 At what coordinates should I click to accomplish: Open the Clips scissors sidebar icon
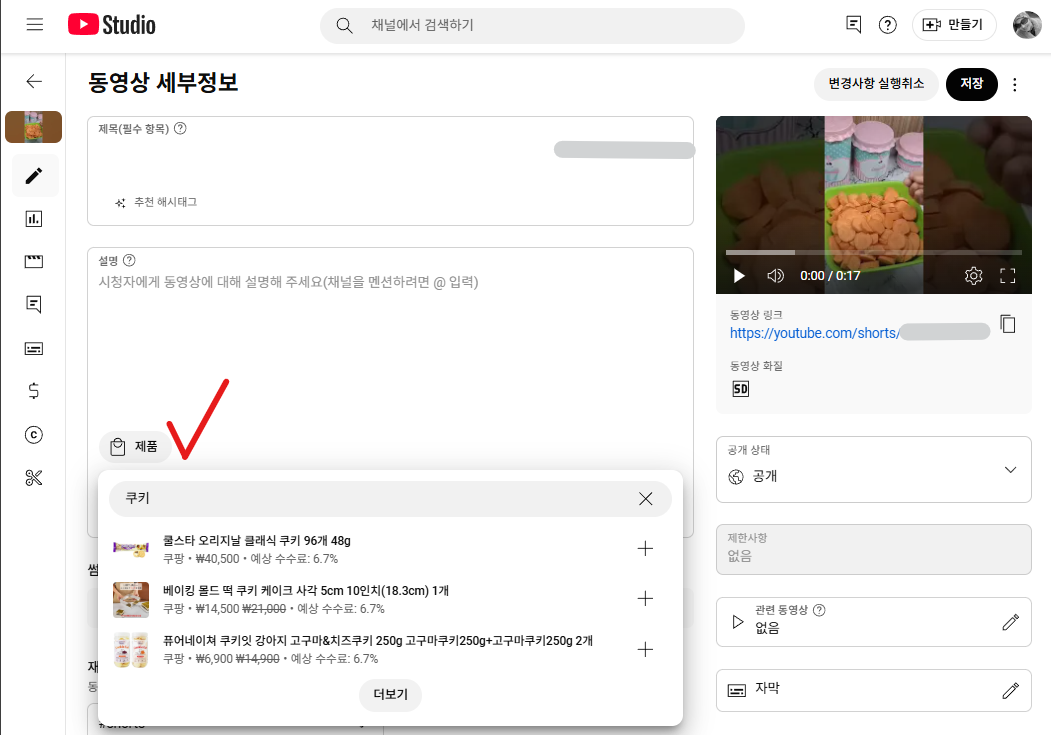point(34,478)
